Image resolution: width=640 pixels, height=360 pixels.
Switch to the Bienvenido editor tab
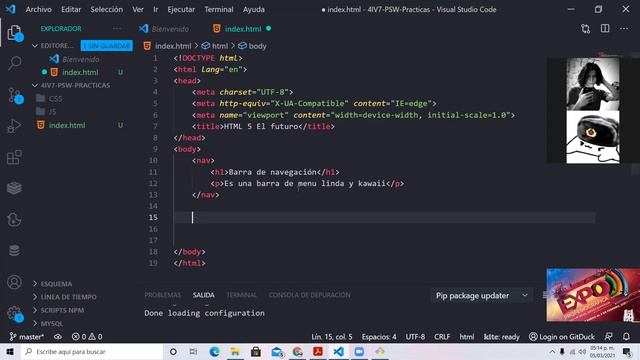164,29
